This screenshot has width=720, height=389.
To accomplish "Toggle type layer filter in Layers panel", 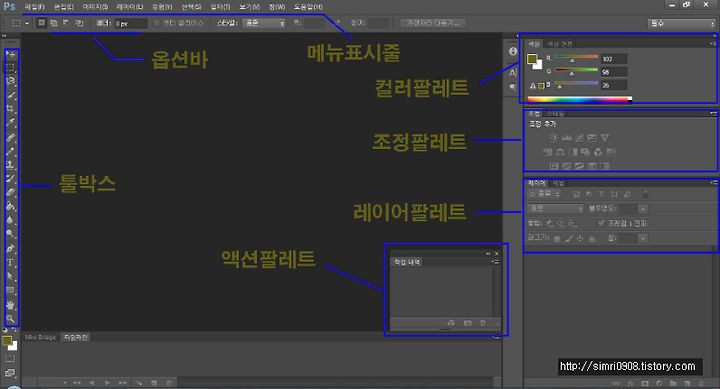I will [602, 194].
